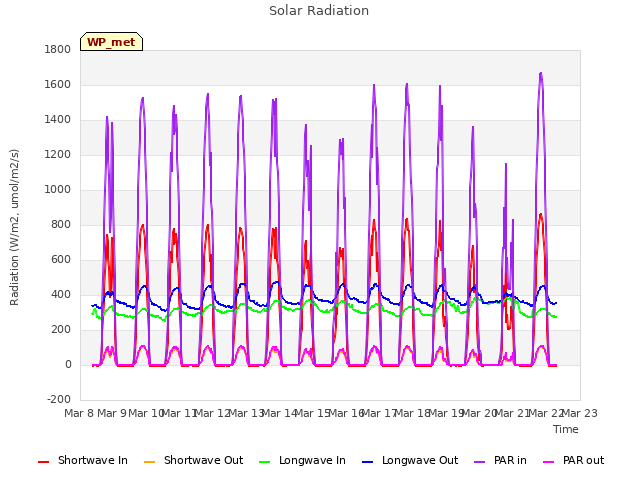
Task: Click the Mar 9 x-axis label
Action: tap(112, 413)
